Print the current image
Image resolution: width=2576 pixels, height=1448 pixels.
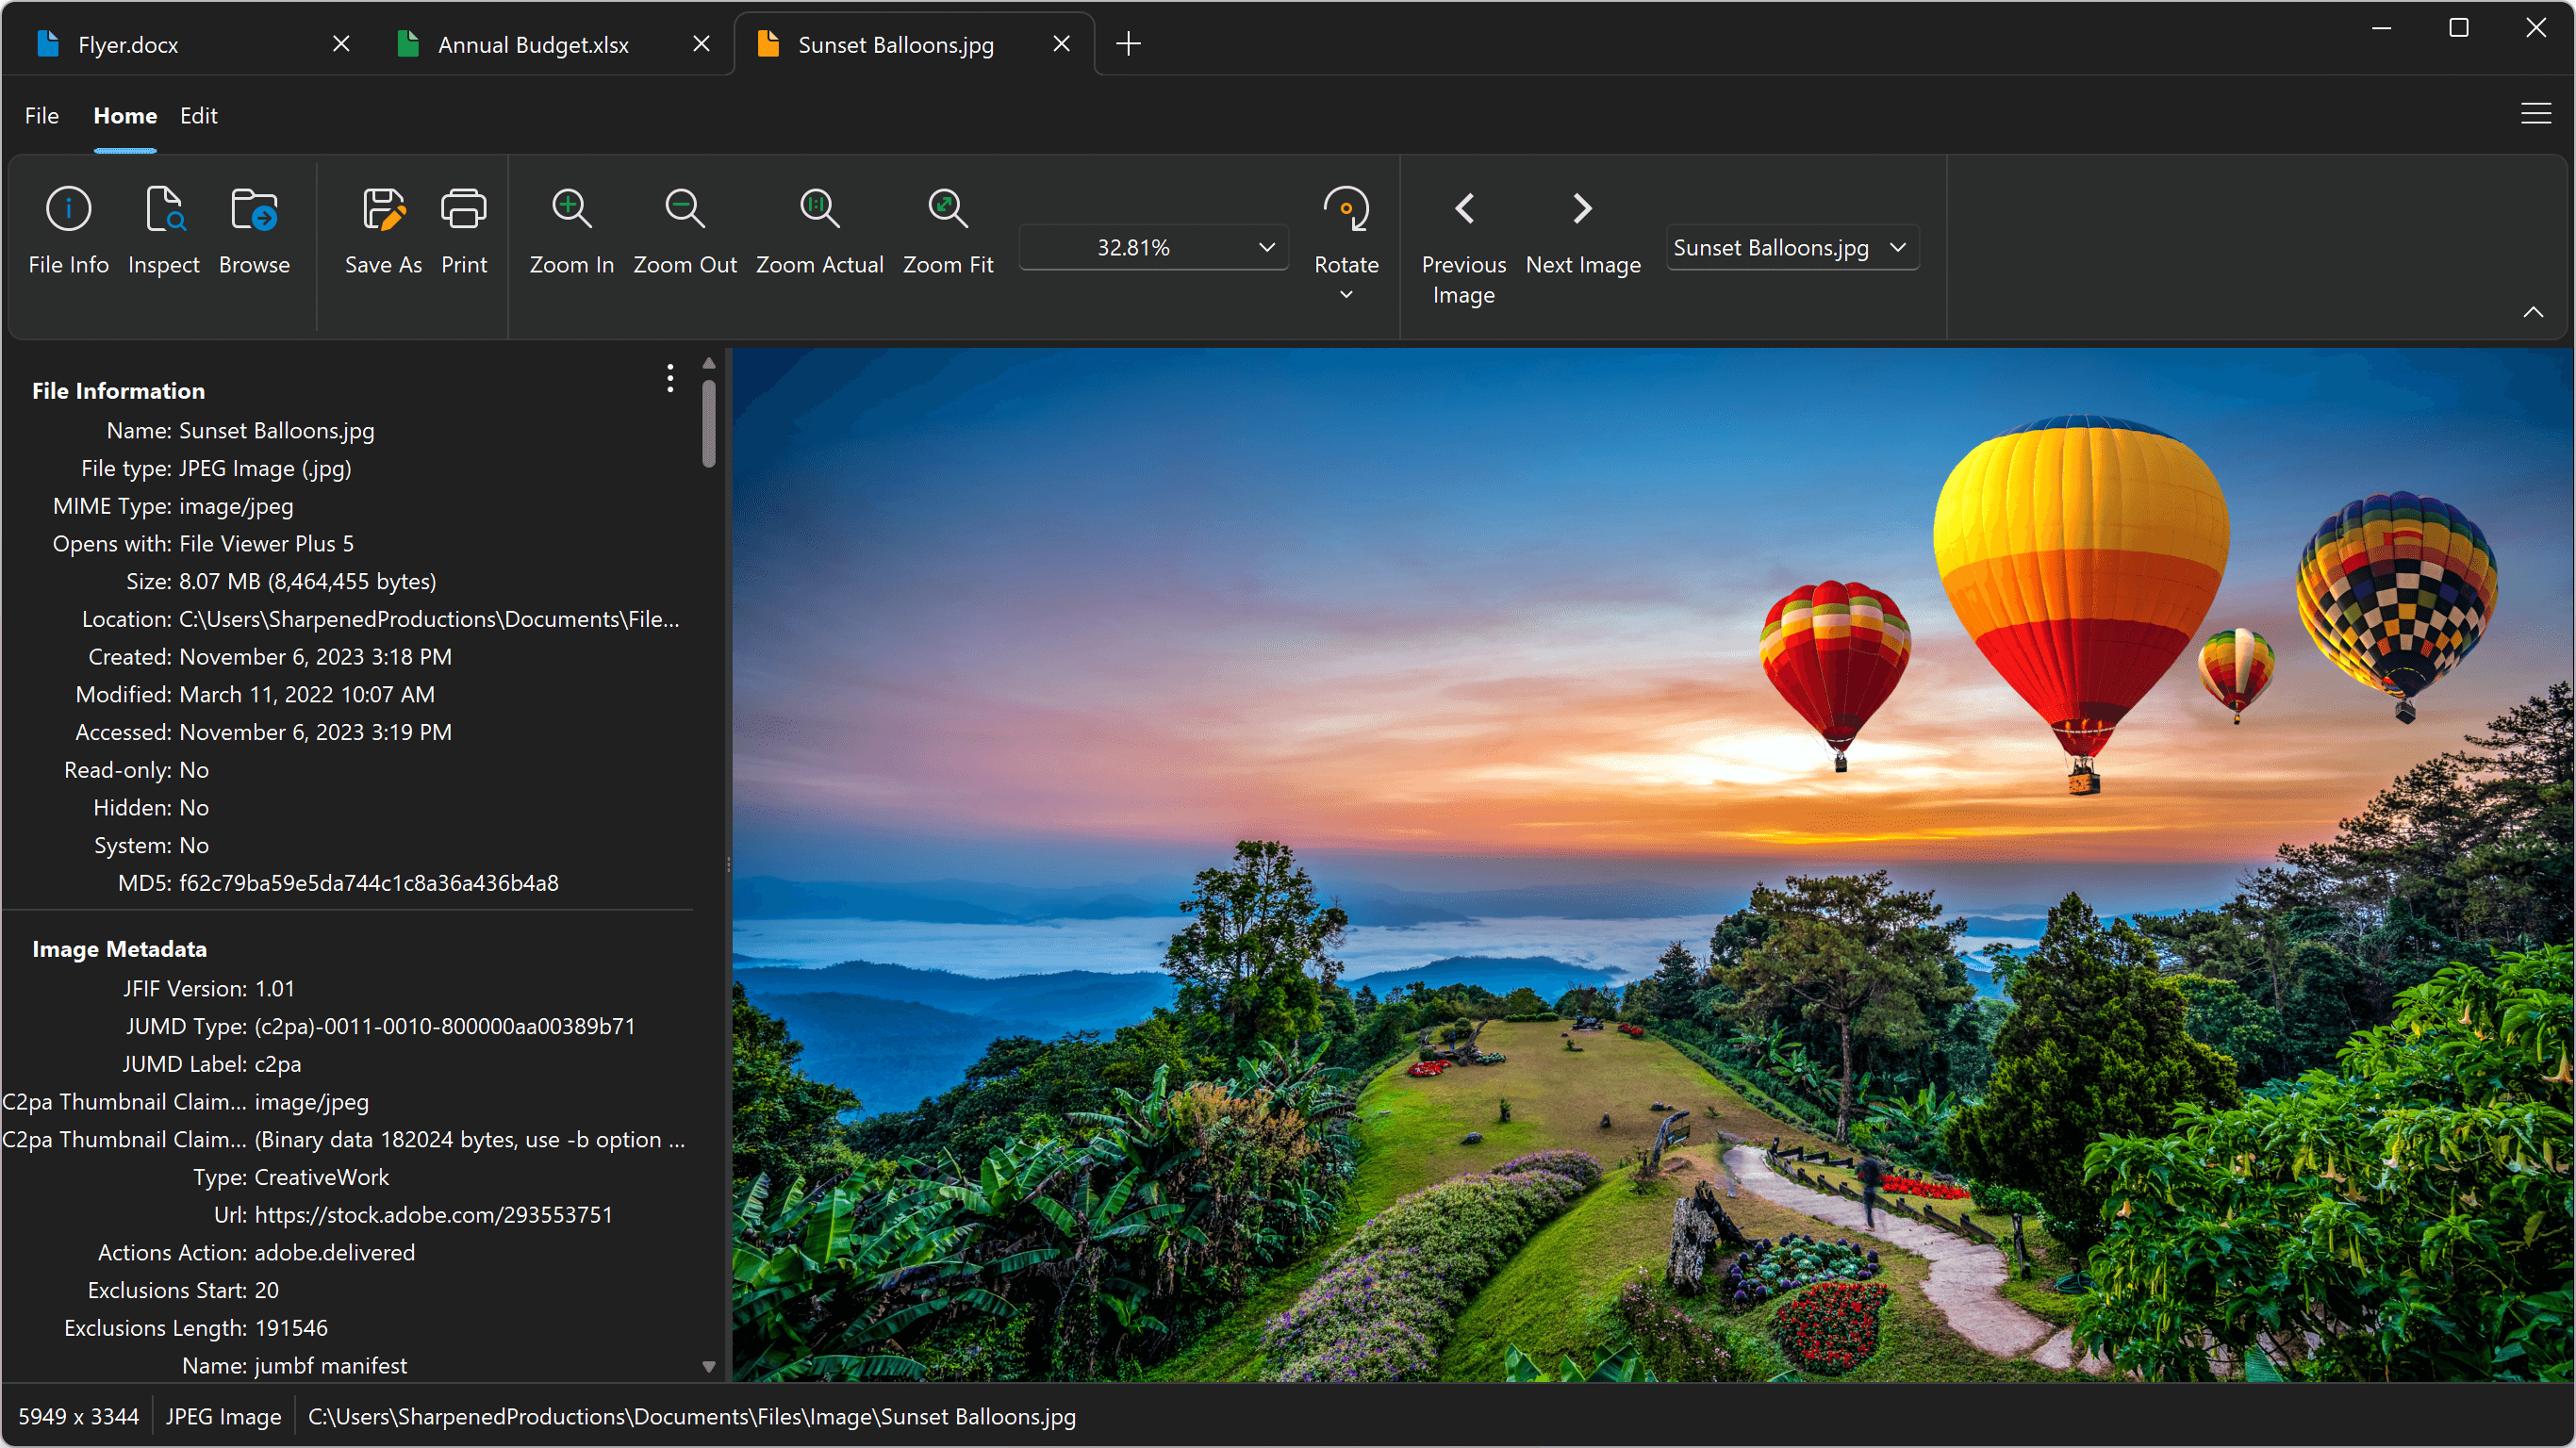tap(464, 210)
